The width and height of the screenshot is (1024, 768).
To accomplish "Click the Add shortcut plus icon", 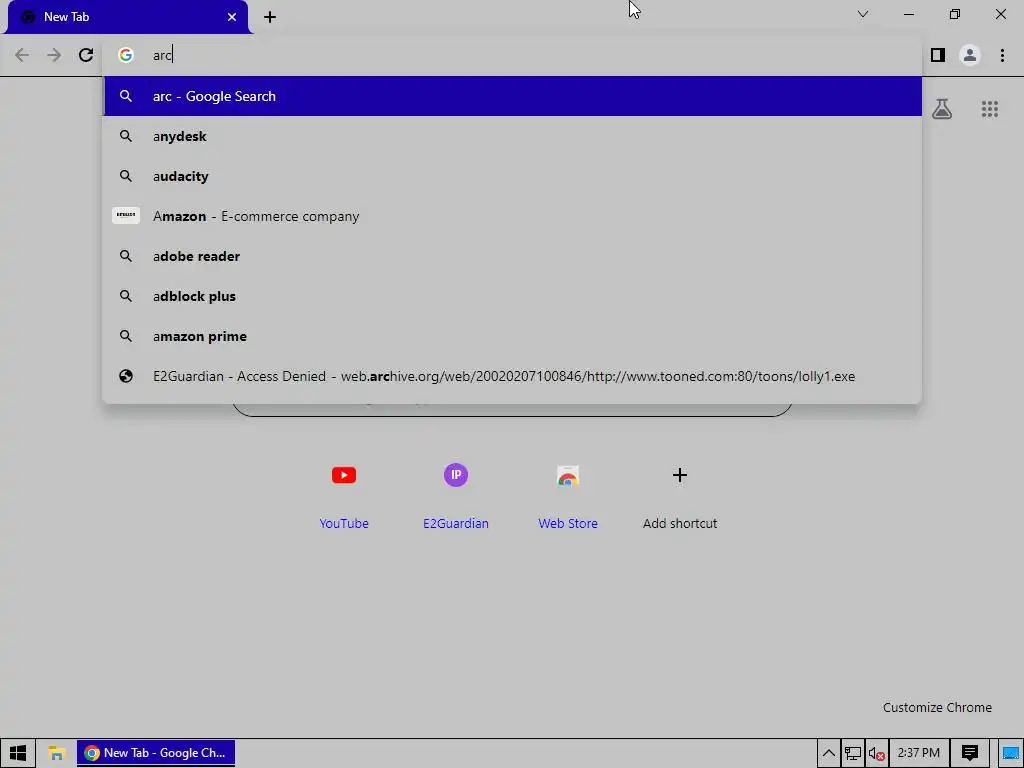I will coord(680,475).
